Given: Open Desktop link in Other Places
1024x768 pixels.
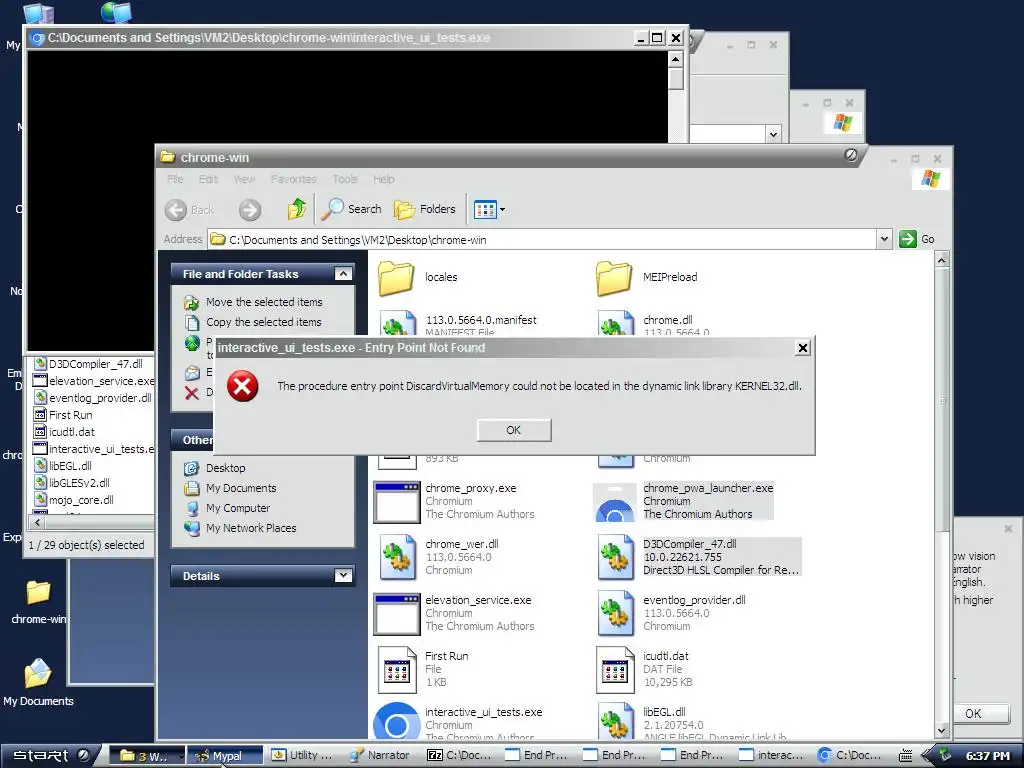Looking at the screenshot, I should 225,468.
